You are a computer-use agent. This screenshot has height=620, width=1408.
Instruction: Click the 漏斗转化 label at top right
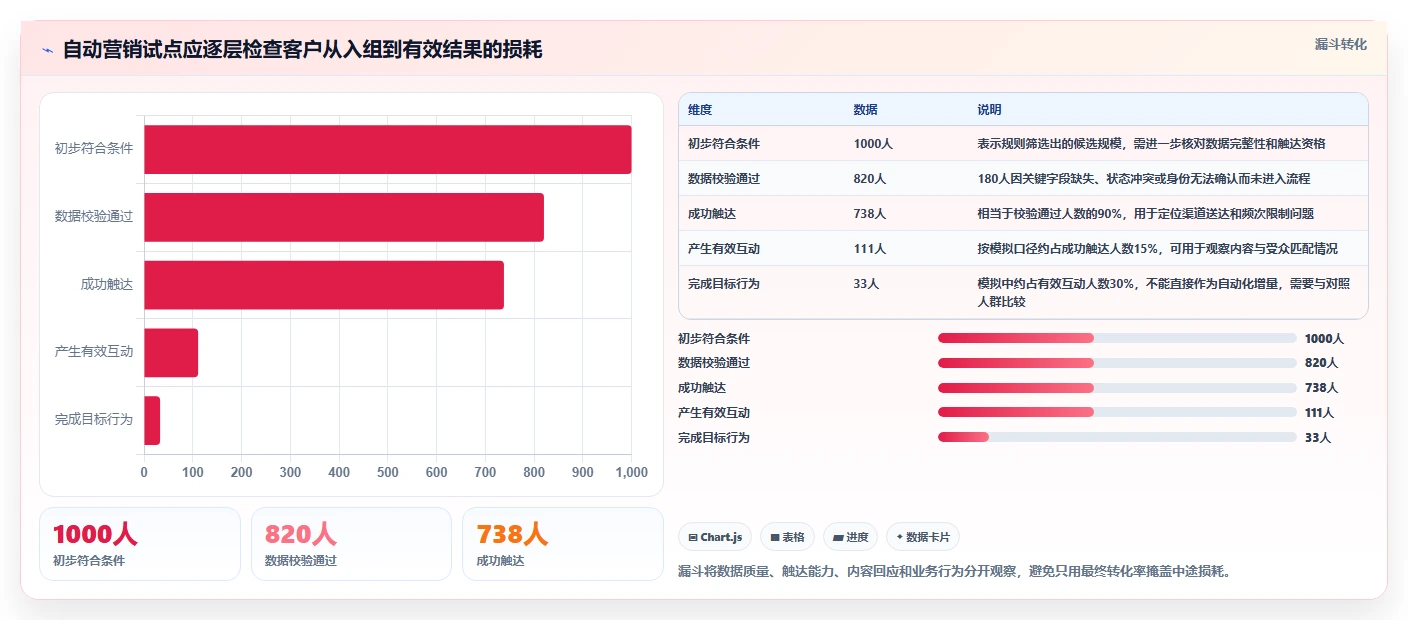tap(1340, 44)
